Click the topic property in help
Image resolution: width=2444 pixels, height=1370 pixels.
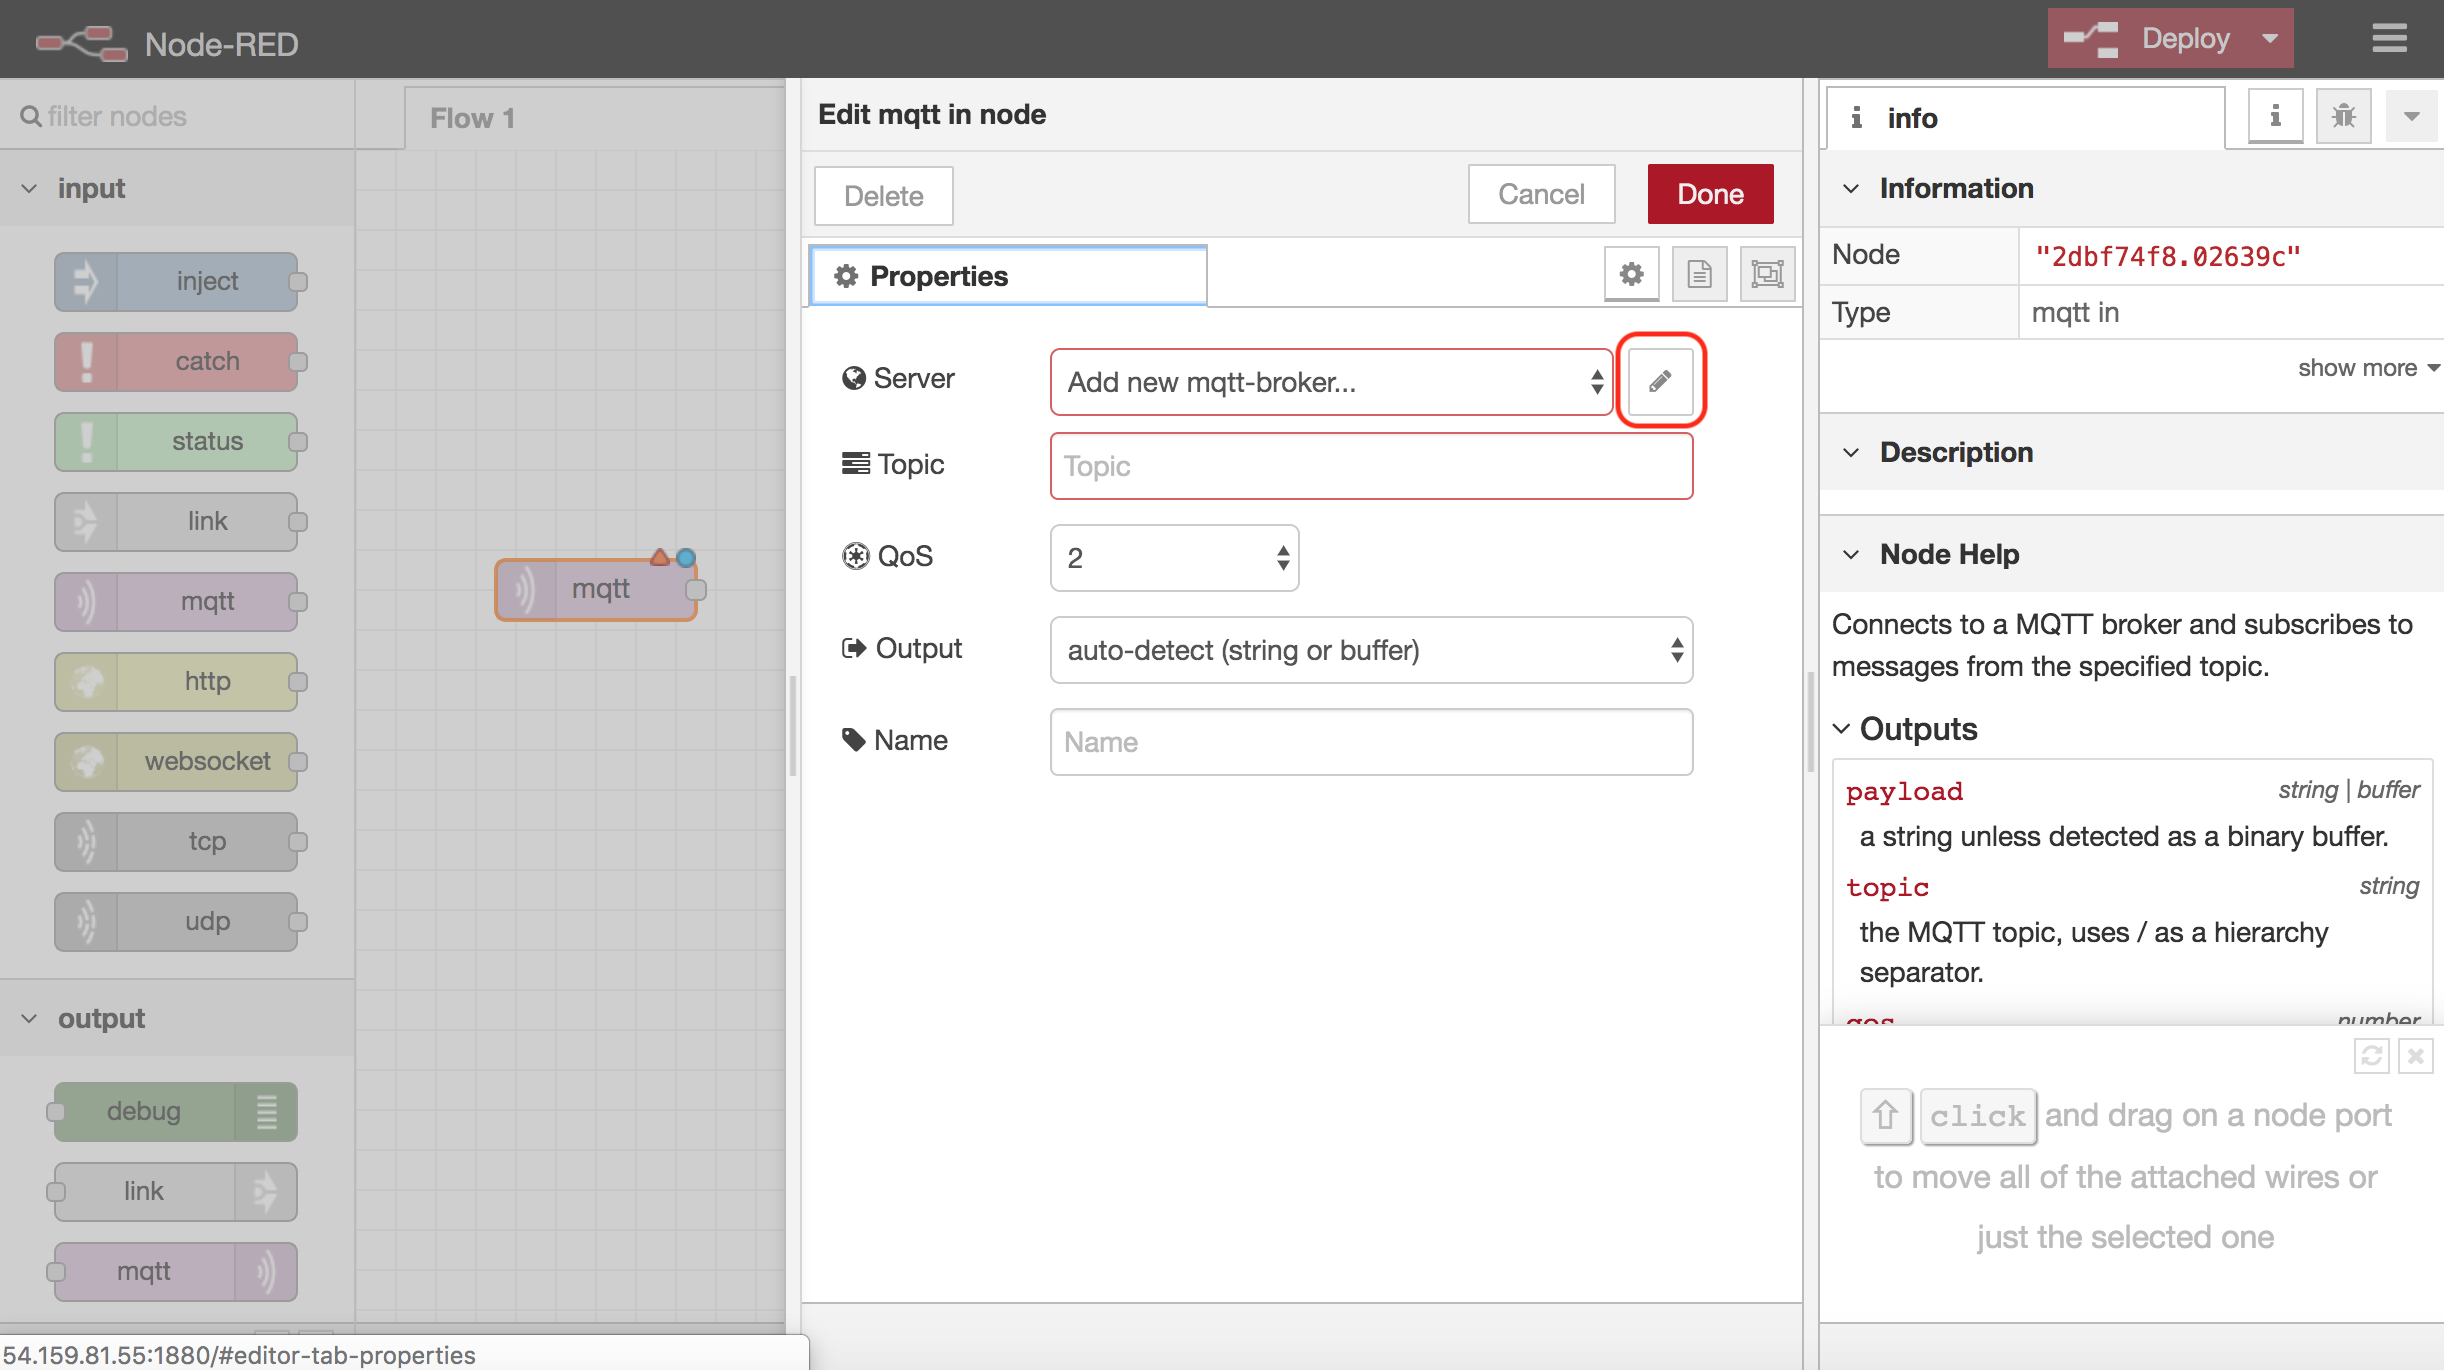point(1887,887)
